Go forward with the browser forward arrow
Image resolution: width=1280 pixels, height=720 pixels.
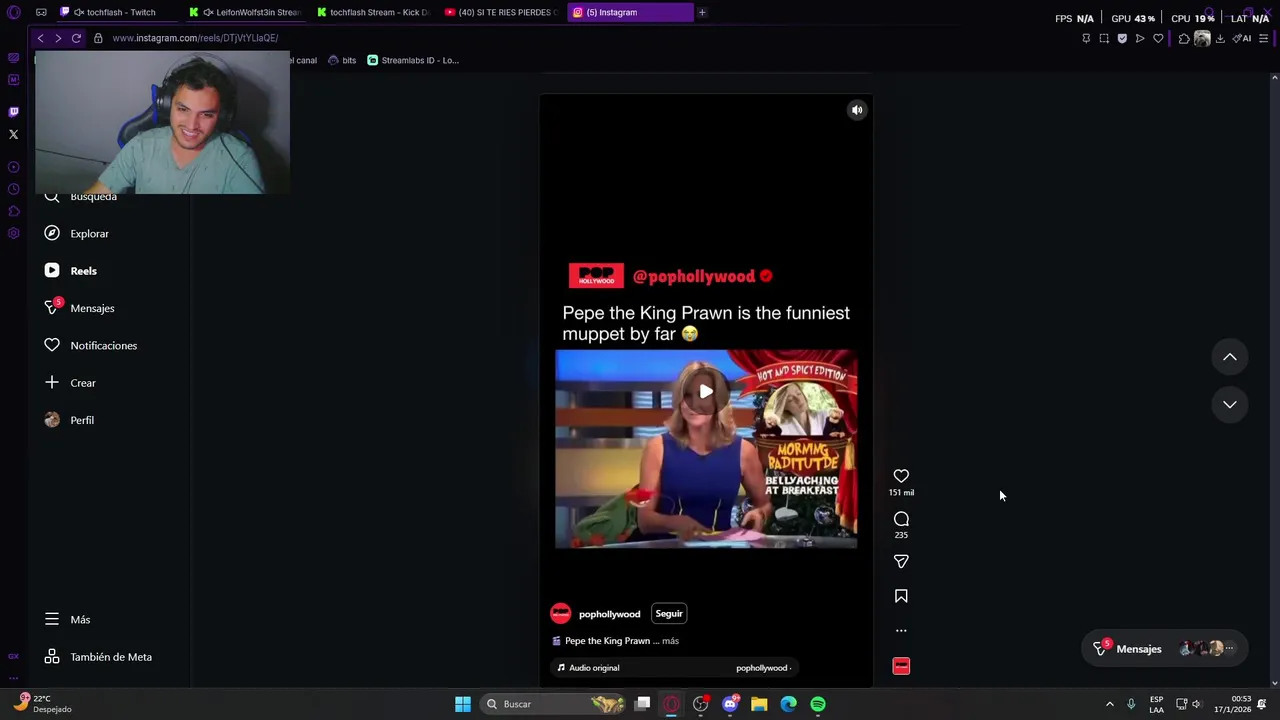point(58,38)
